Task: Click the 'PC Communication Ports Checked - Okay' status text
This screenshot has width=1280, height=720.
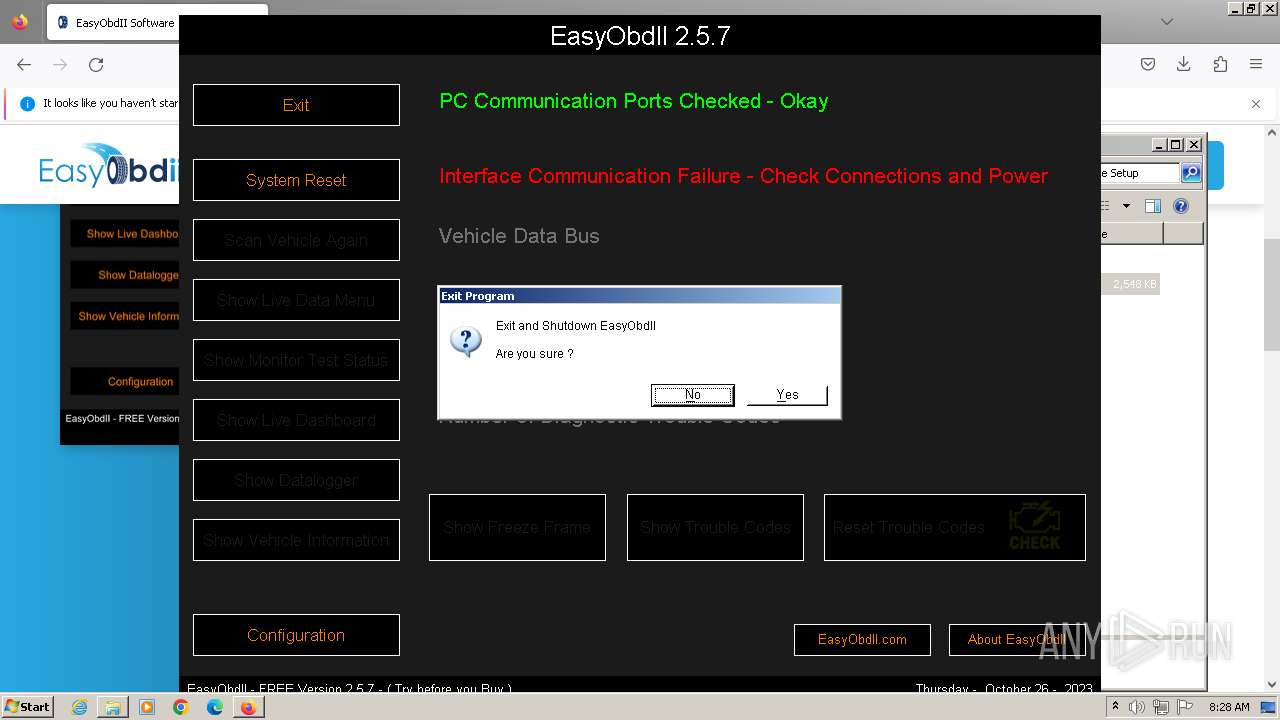Action: (x=634, y=101)
